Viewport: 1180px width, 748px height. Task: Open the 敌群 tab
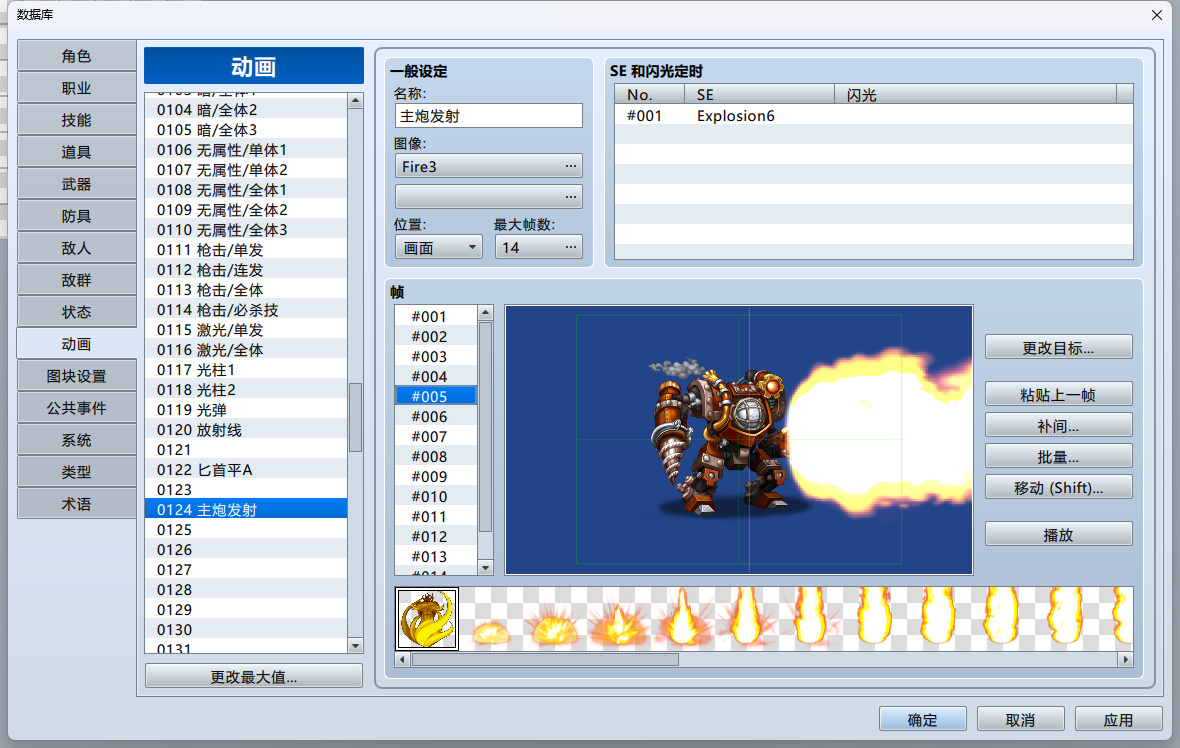click(76, 280)
